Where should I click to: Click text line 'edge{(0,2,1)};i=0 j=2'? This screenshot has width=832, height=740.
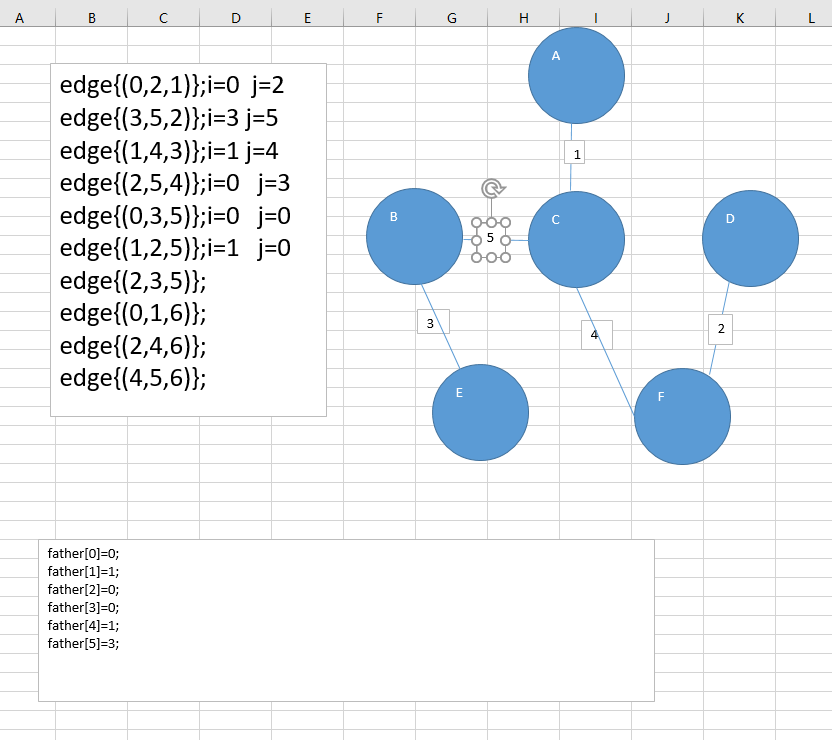[x=172, y=85]
